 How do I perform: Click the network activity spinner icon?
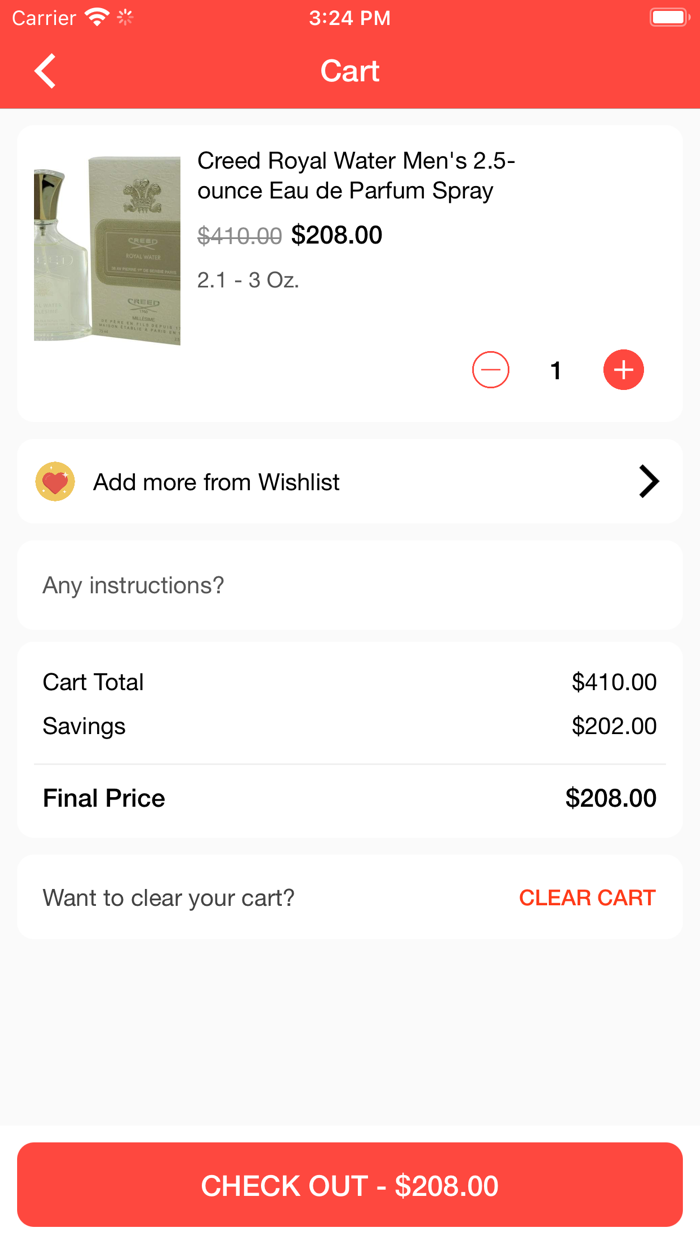coord(125,18)
